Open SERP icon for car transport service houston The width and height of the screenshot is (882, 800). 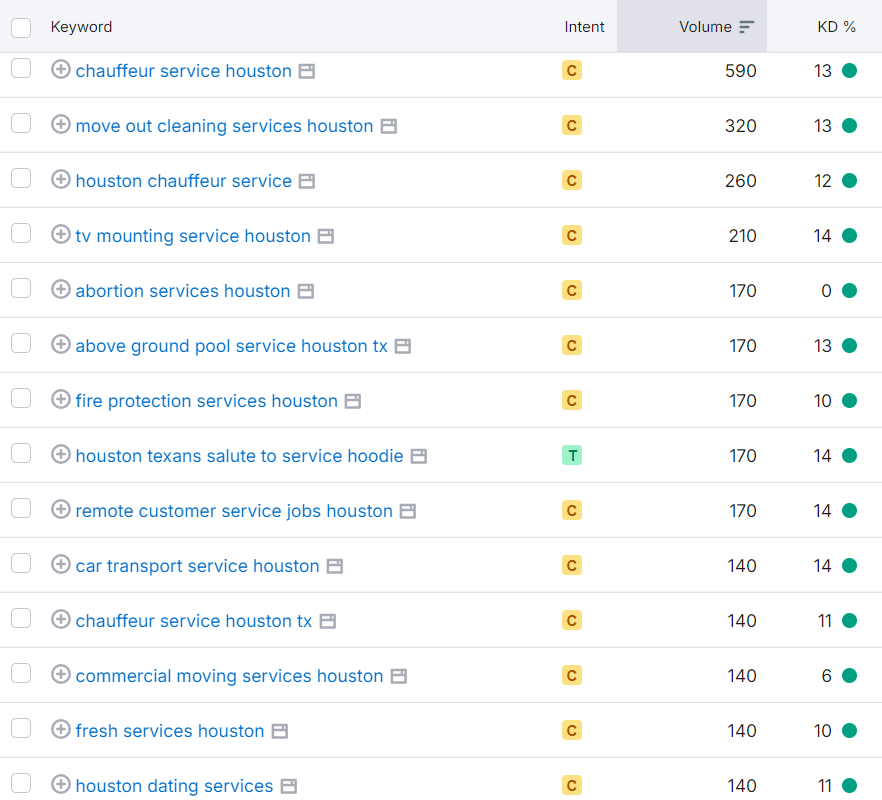click(335, 567)
